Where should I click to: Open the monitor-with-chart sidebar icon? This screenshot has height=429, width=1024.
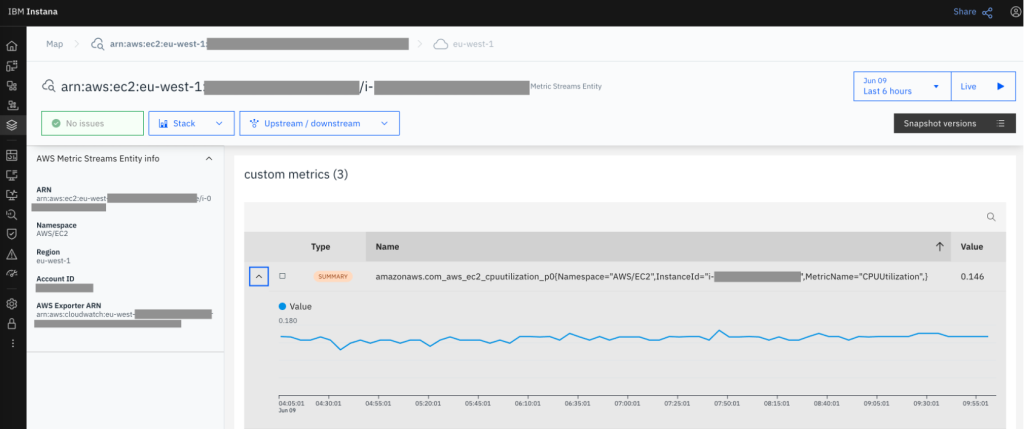coord(12,195)
